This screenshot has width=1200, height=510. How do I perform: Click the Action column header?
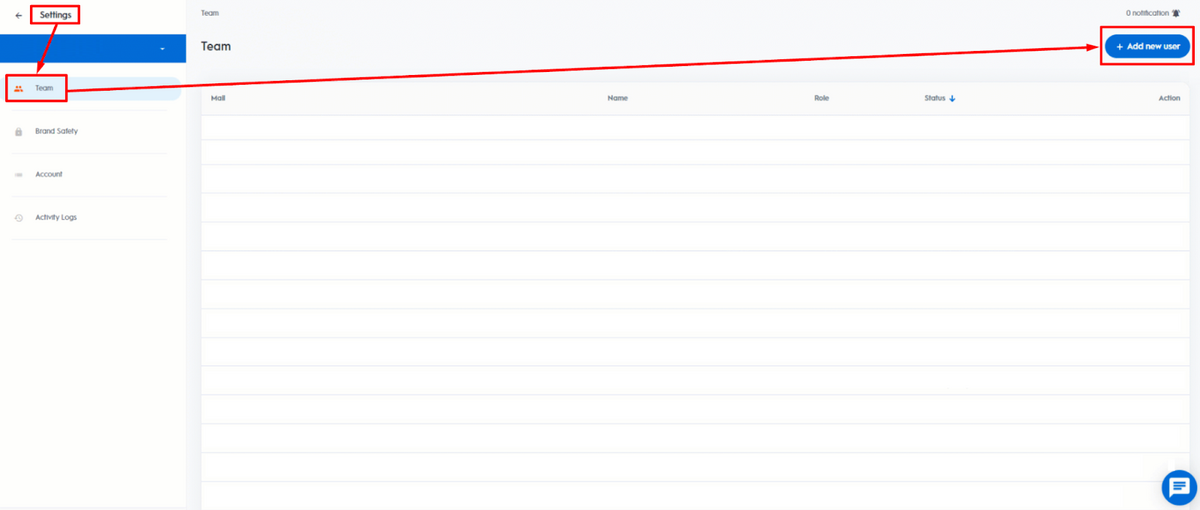[1169, 98]
